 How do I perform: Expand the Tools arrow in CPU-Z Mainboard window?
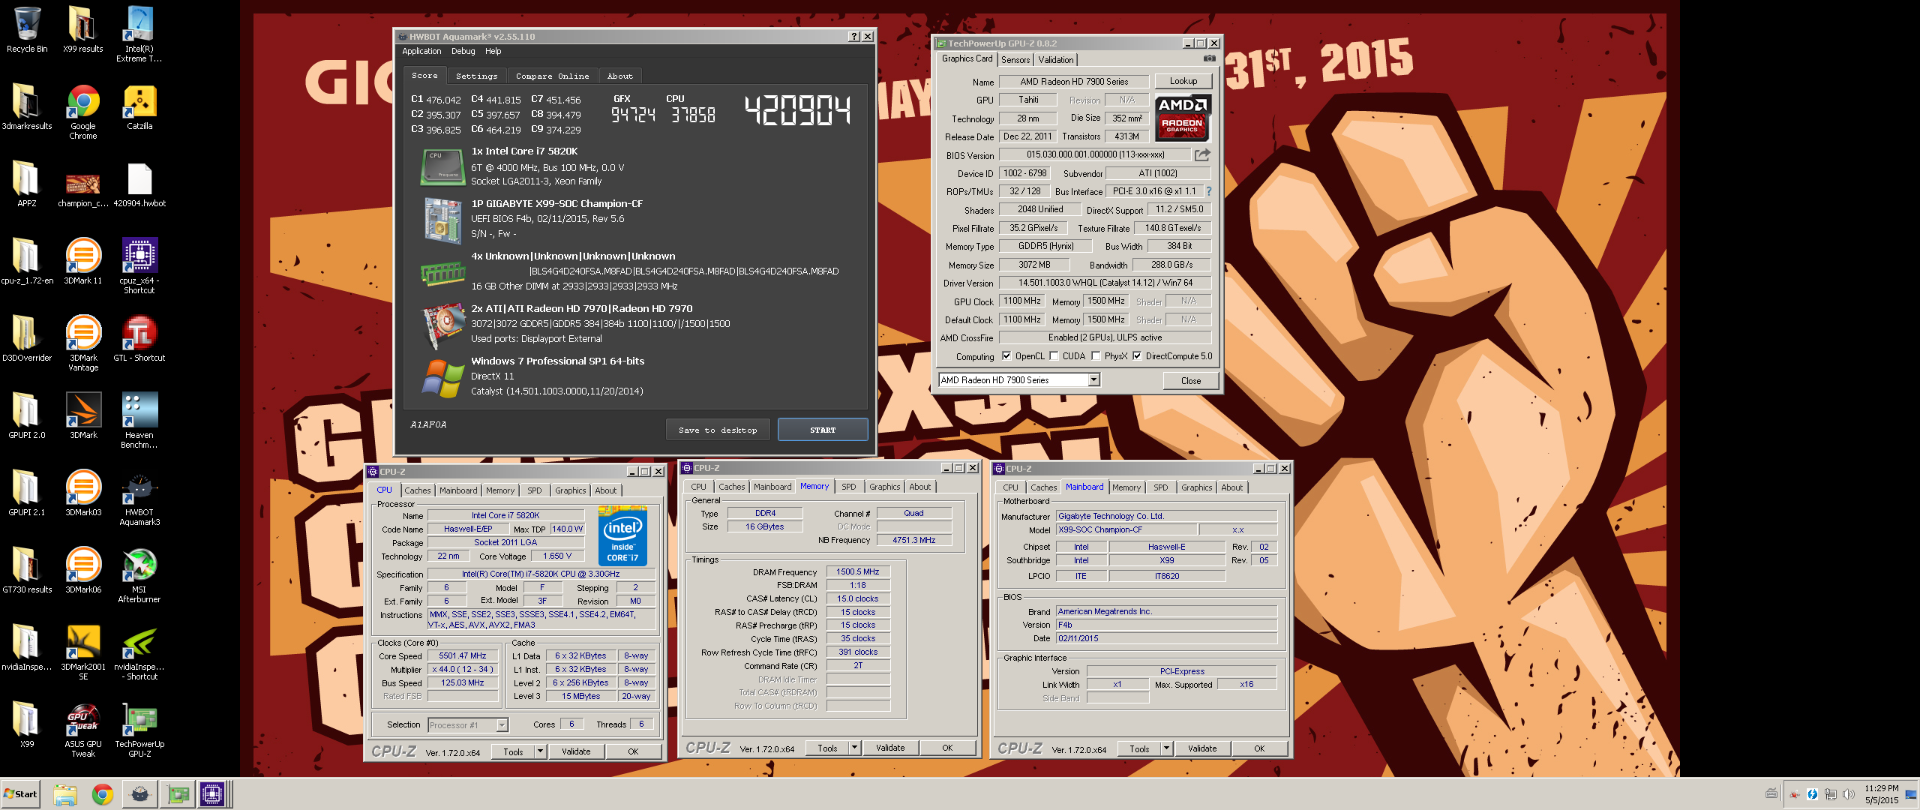coord(1166,749)
